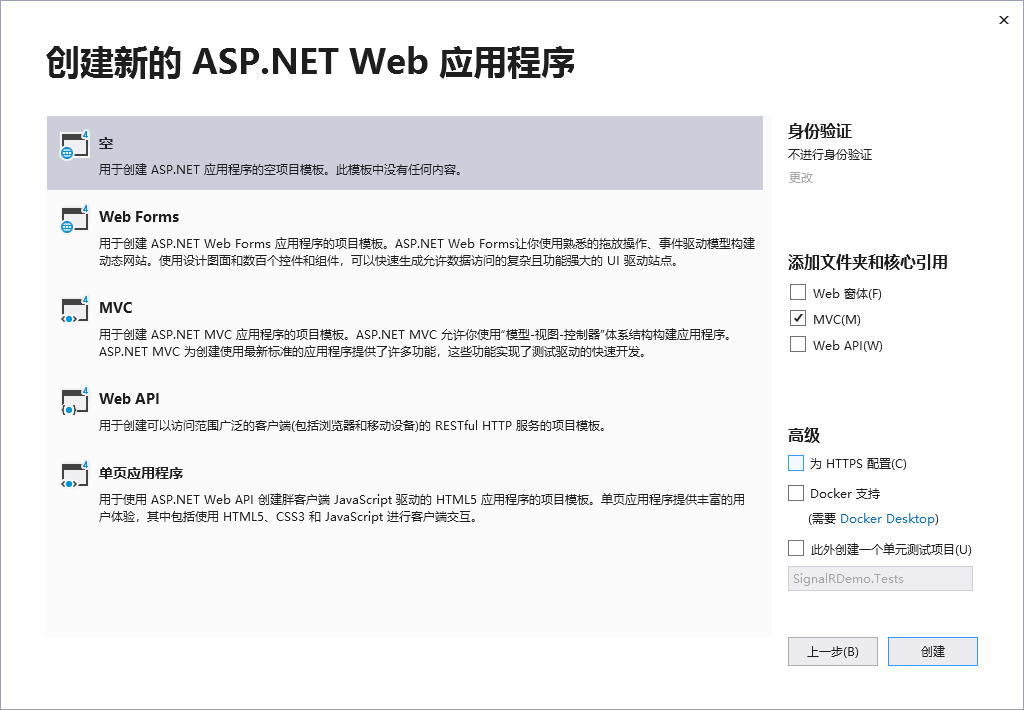Select the 单页应用程序 template title
This screenshot has width=1024, height=710.
click(141, 473)
